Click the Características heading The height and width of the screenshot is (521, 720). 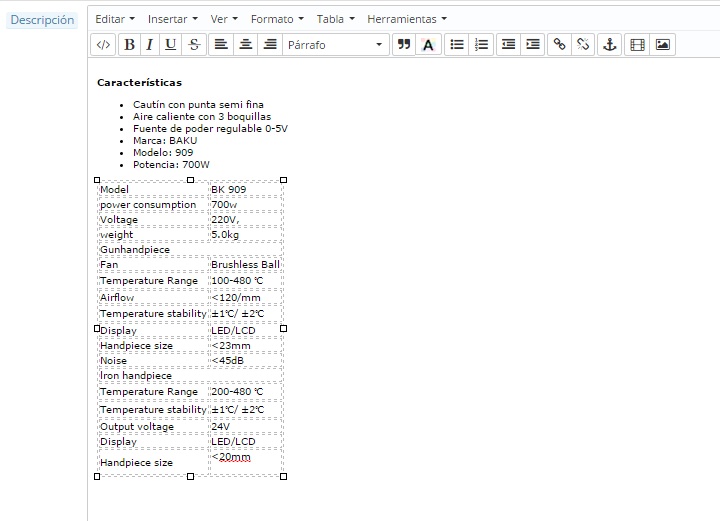[x=139, y=83]
